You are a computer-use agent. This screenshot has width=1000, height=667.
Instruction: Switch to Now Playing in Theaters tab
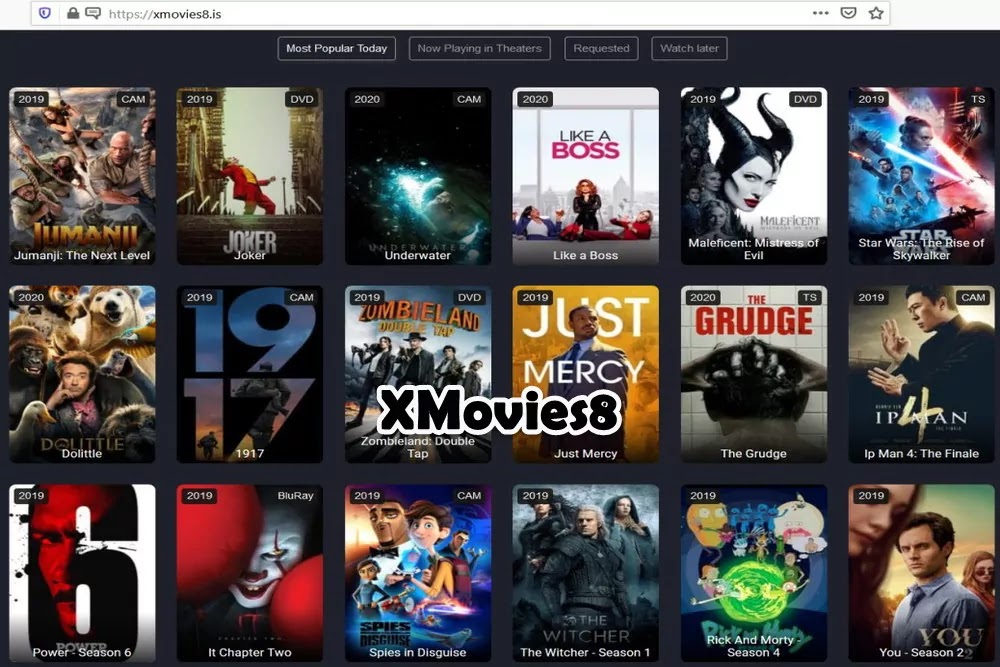point(480,48)
